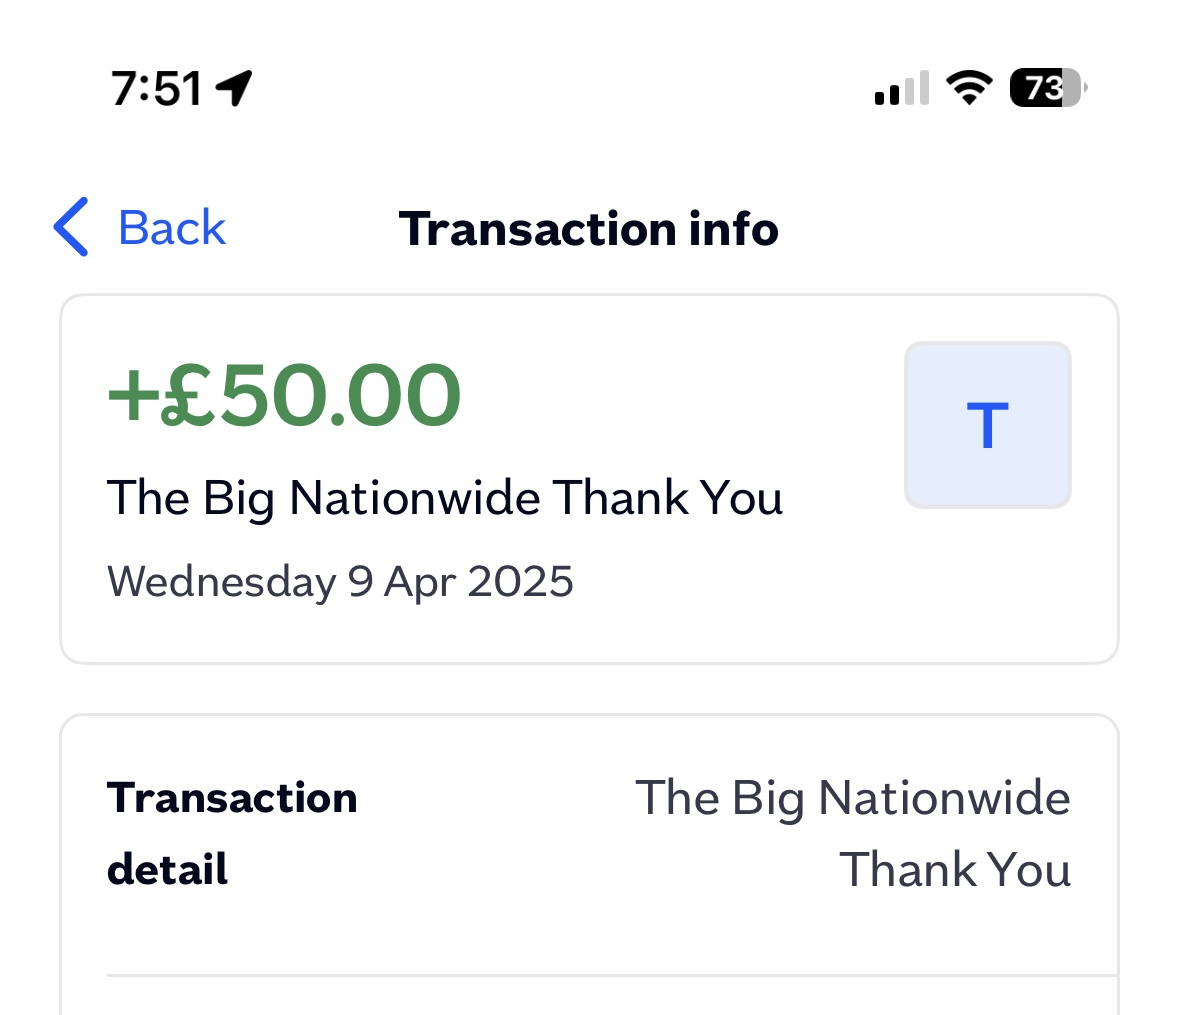This screenshot has height=1015, width=1179.
Task: Tap the Transaction detail label
Action: click(x=232, y=833)
